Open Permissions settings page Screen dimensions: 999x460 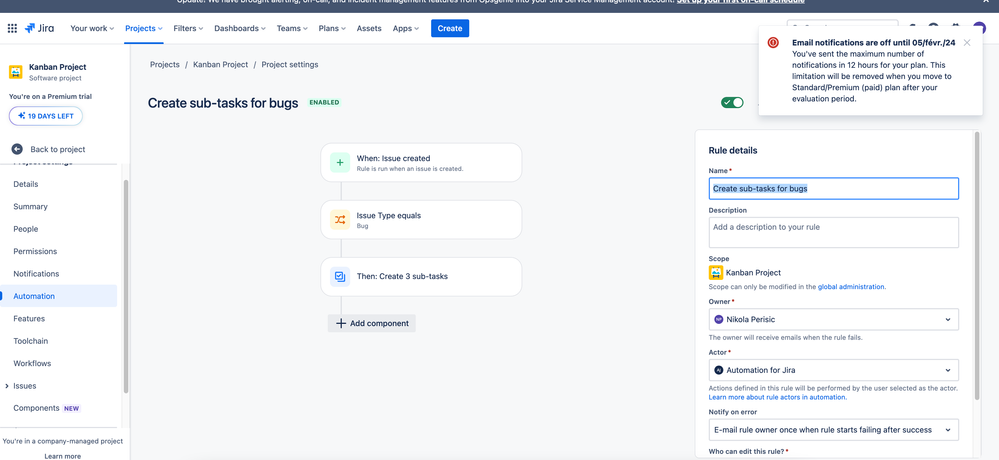(x=35, y=251)
